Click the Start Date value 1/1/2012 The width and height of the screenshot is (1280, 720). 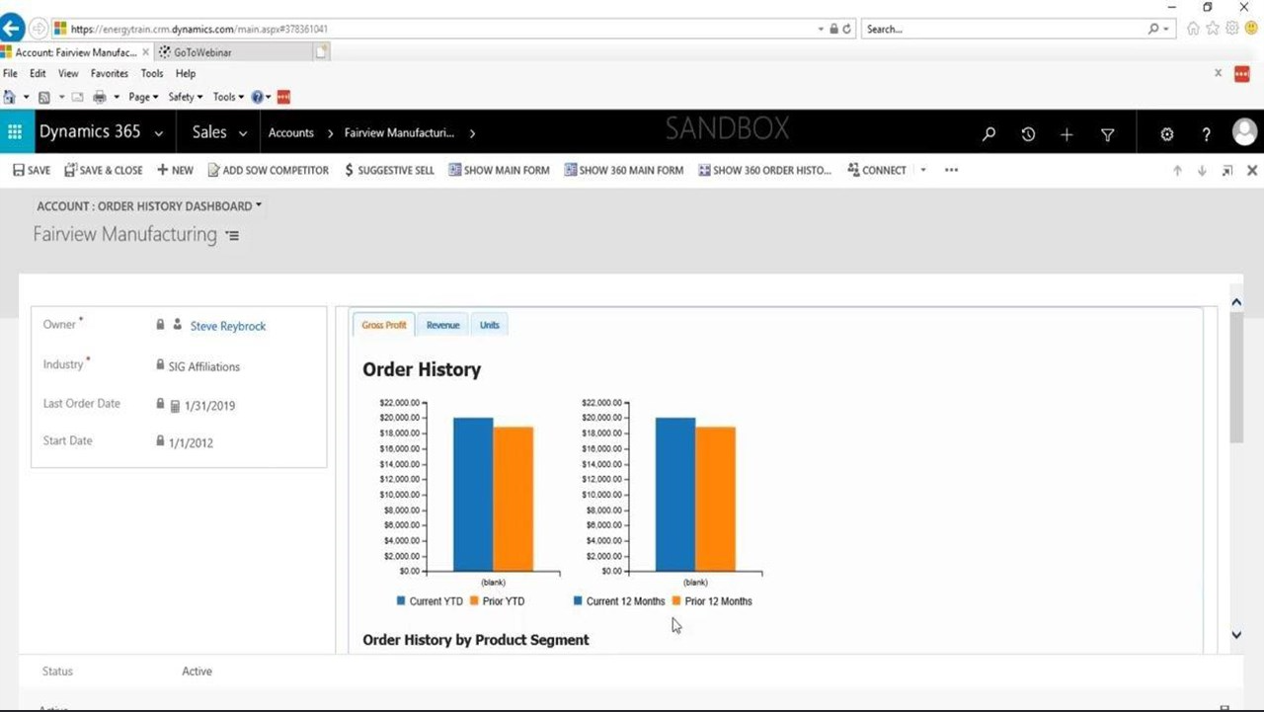pyautogui.click(x=191, y=443)
